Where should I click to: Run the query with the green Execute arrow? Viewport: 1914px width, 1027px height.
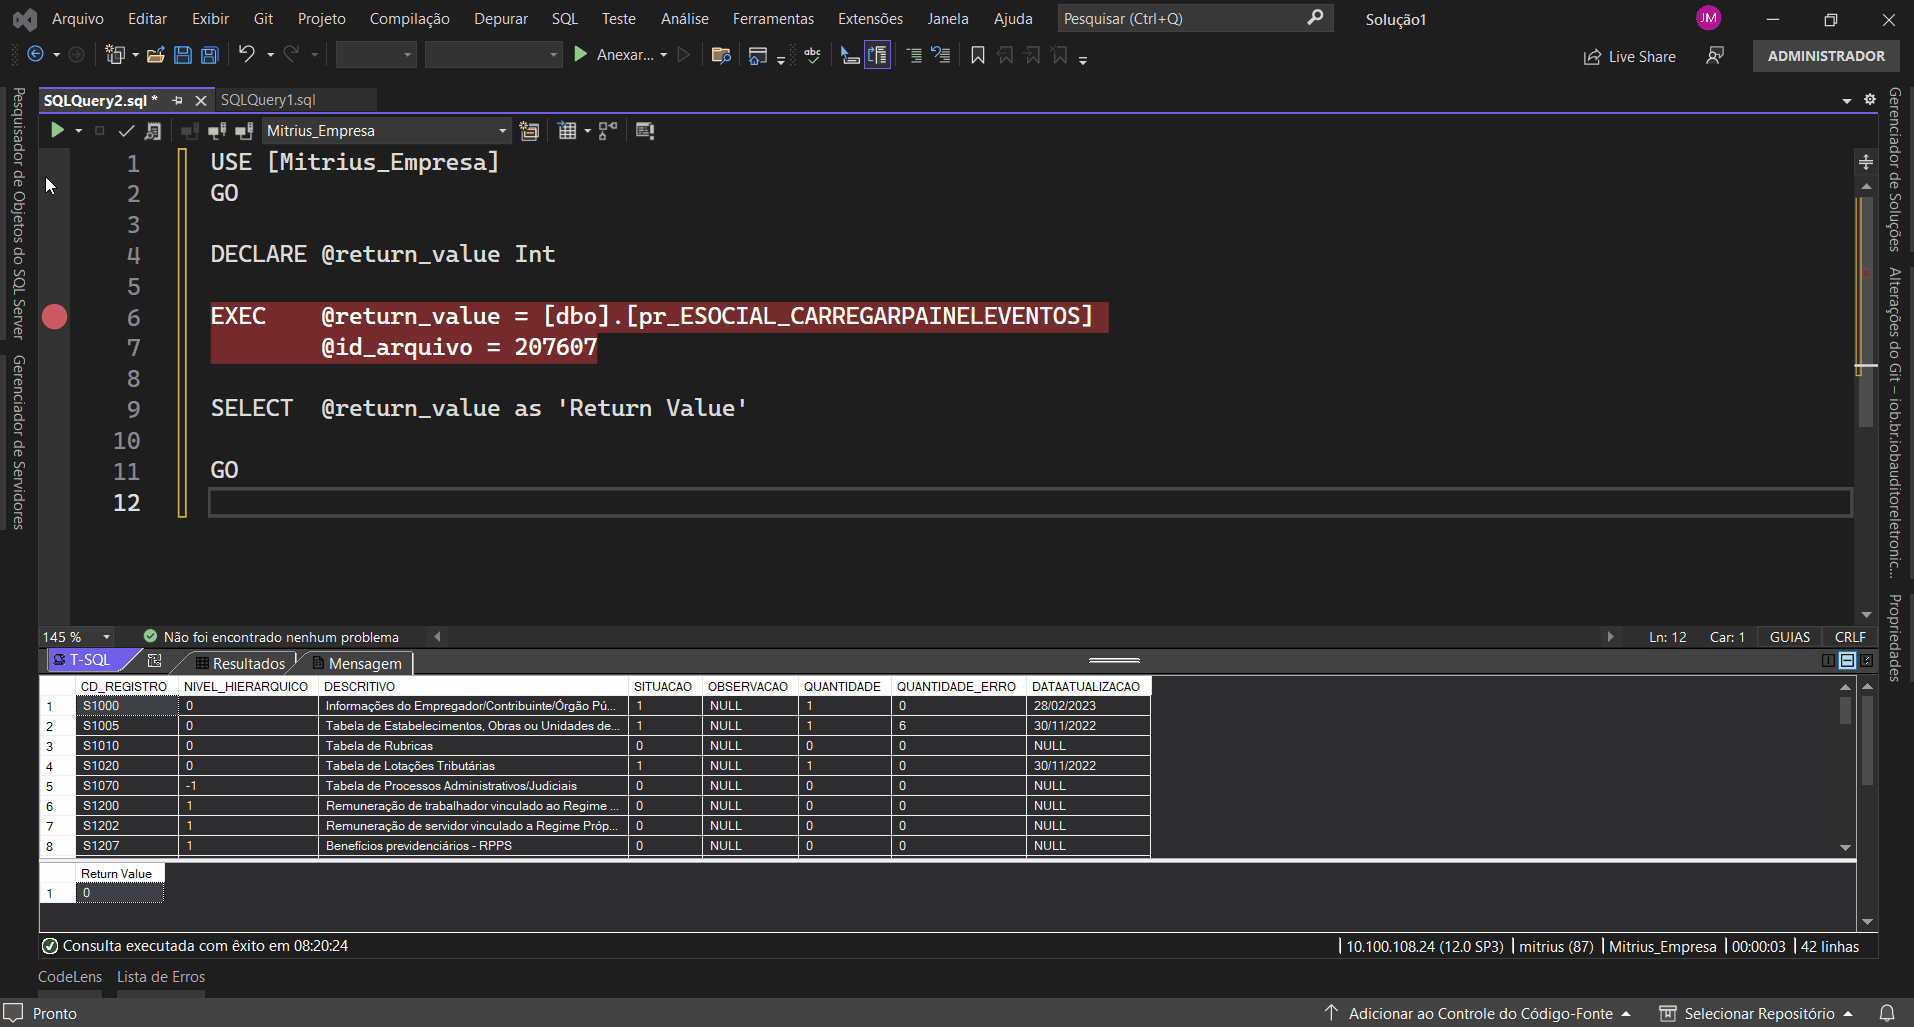pos(57,130)
